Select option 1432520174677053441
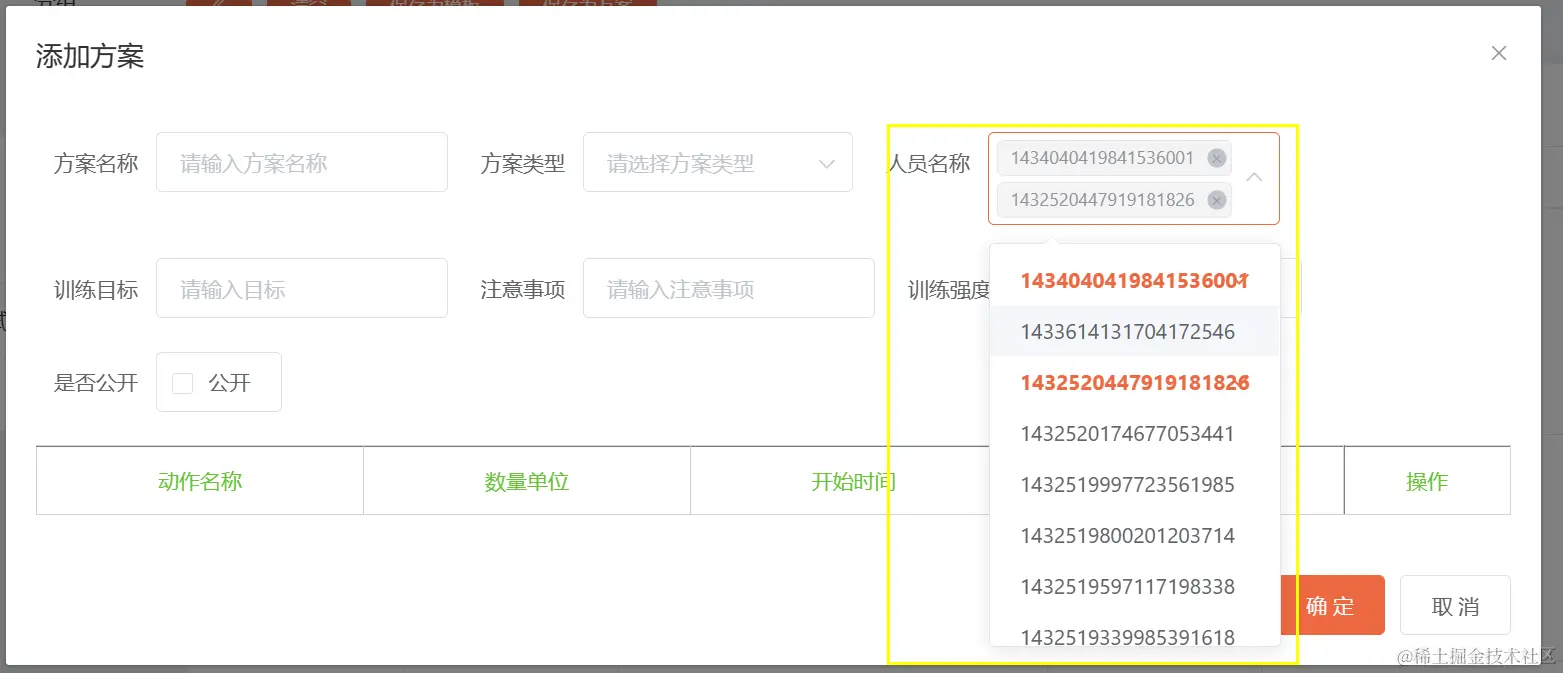Screen dimensions: 1563x673 (x=1135, y=434)
